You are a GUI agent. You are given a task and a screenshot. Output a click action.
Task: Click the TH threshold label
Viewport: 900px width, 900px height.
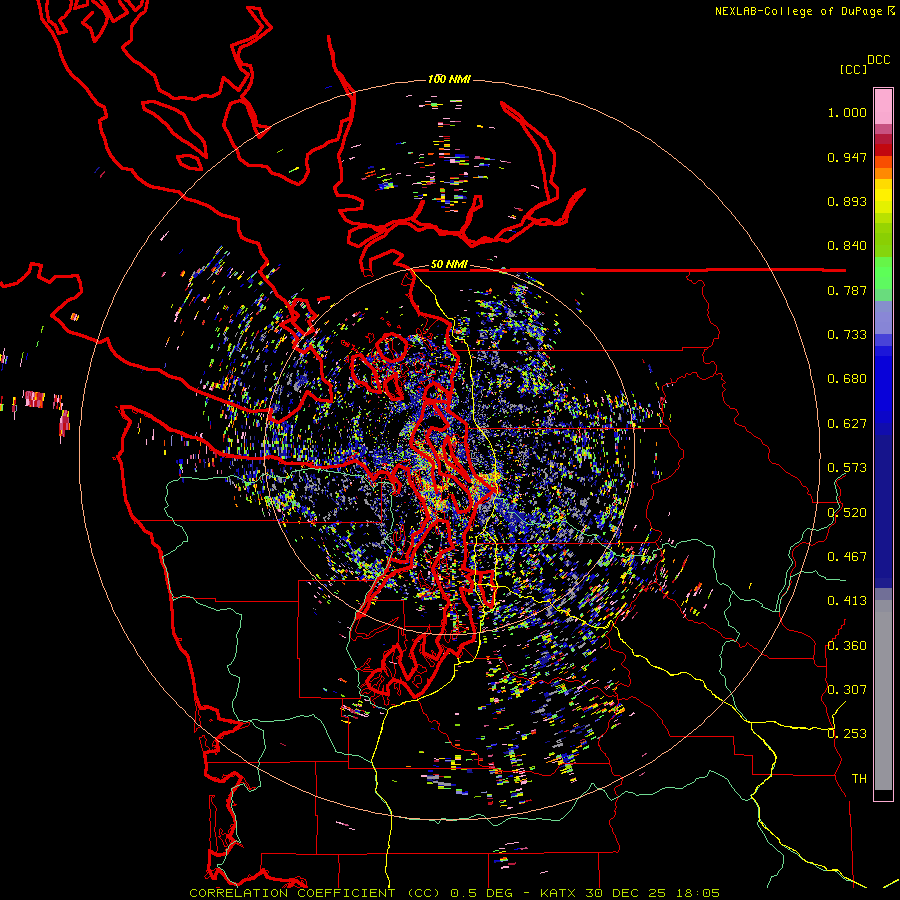point(859,779)
